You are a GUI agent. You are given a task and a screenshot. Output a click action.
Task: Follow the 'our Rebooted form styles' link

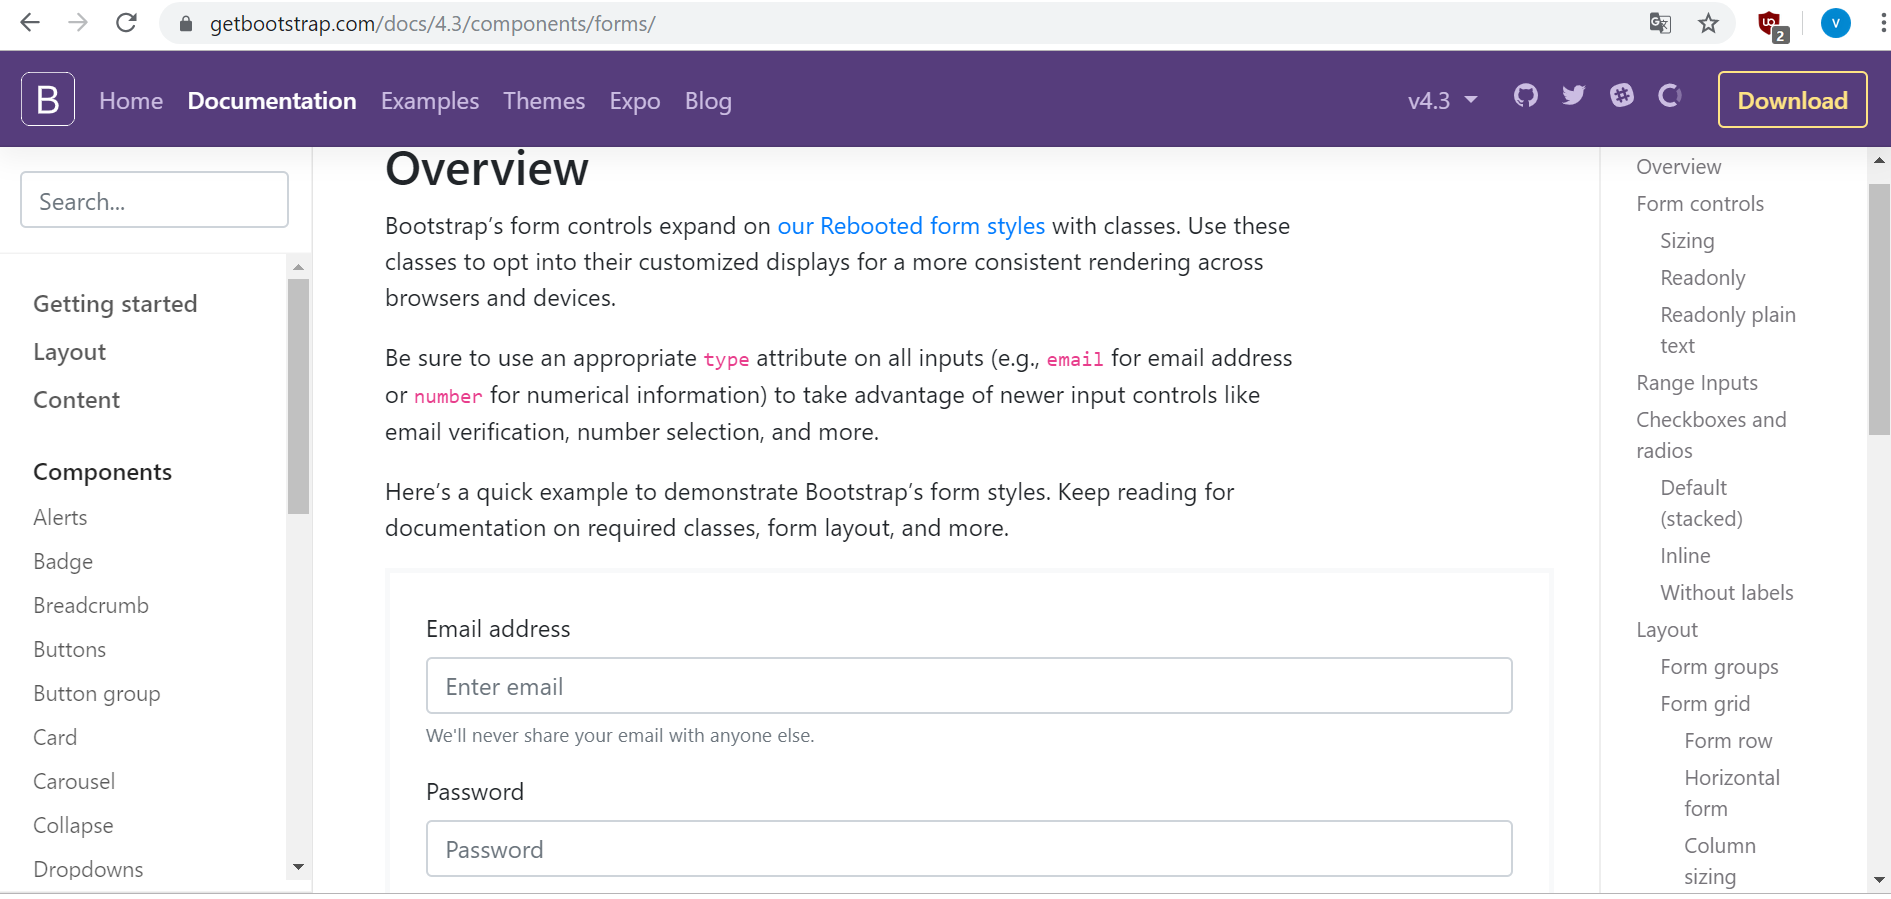tap(911, 226)
